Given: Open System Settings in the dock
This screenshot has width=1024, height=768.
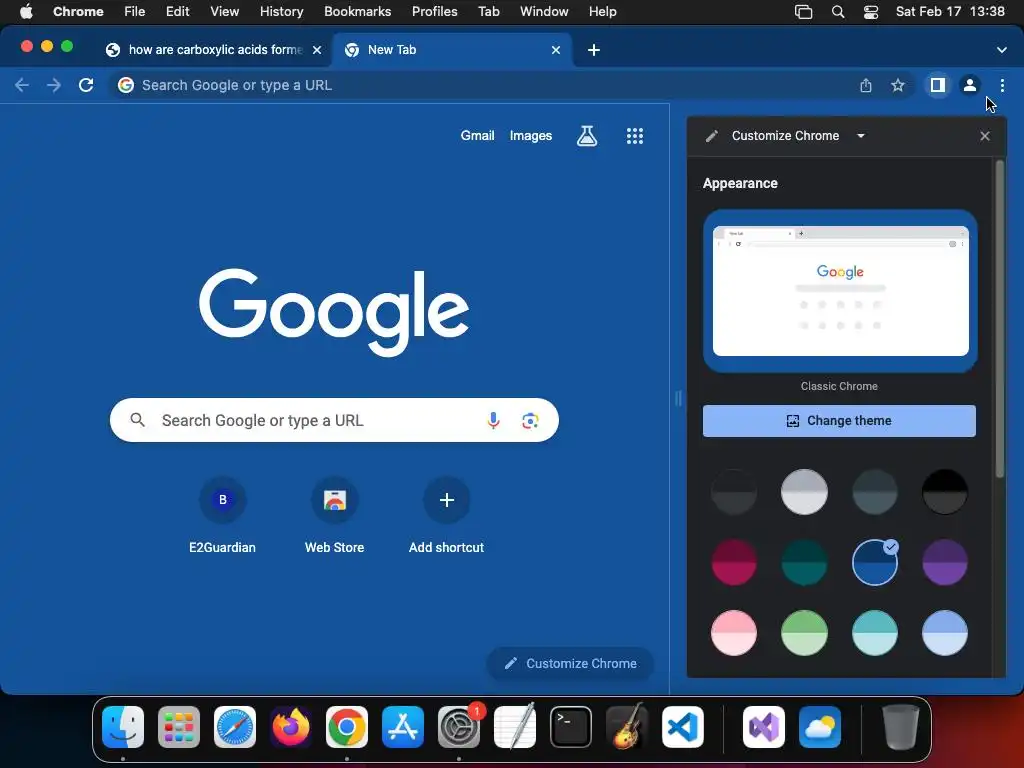Looking at the screenshot, I should pyautogui.click(x=459, y=727).
